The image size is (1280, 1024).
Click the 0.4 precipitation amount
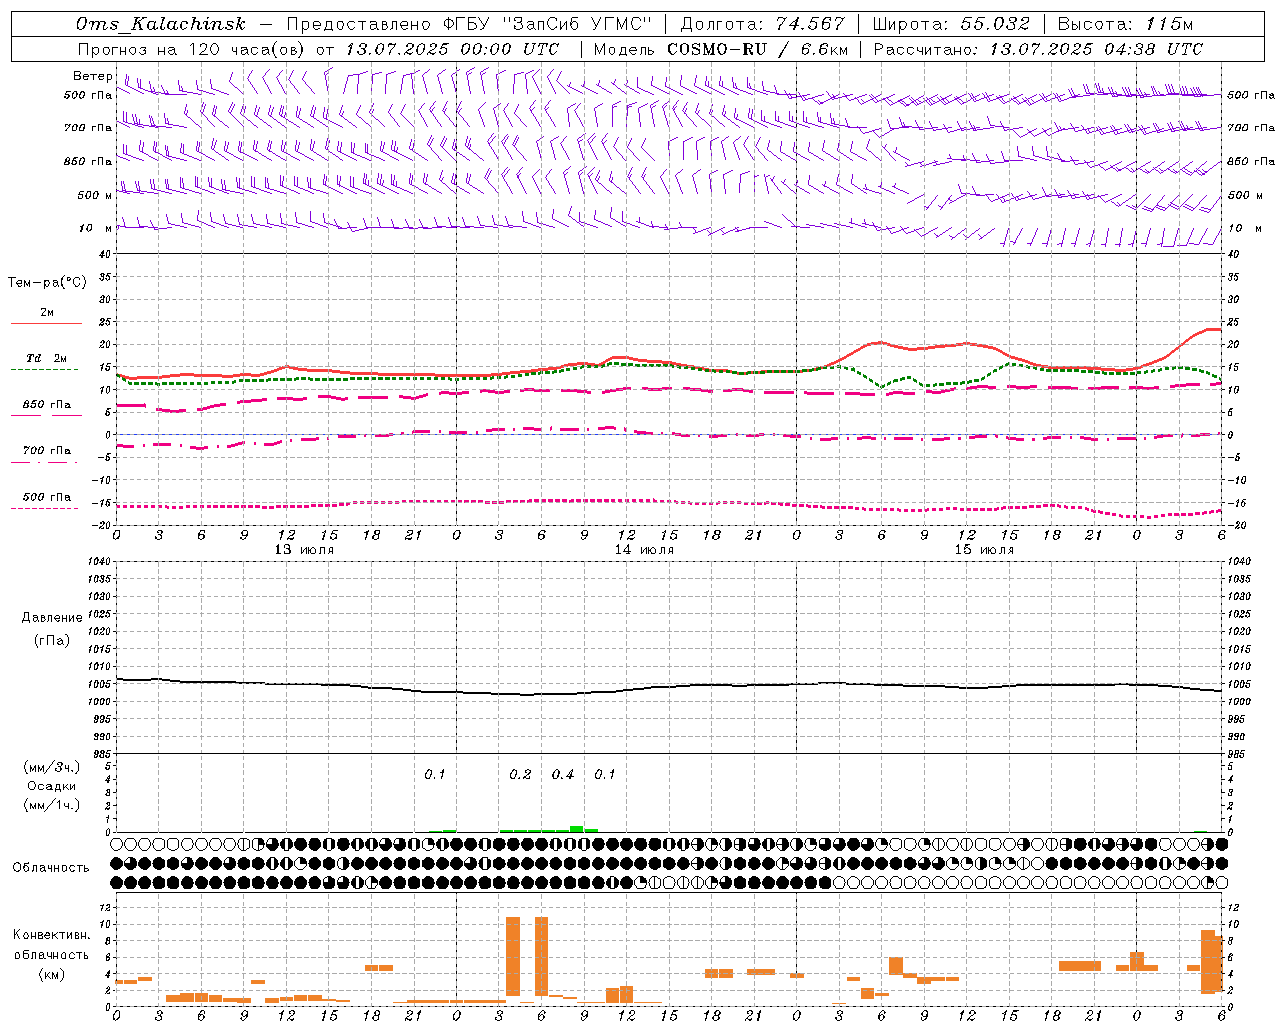(x=563, y=774)
